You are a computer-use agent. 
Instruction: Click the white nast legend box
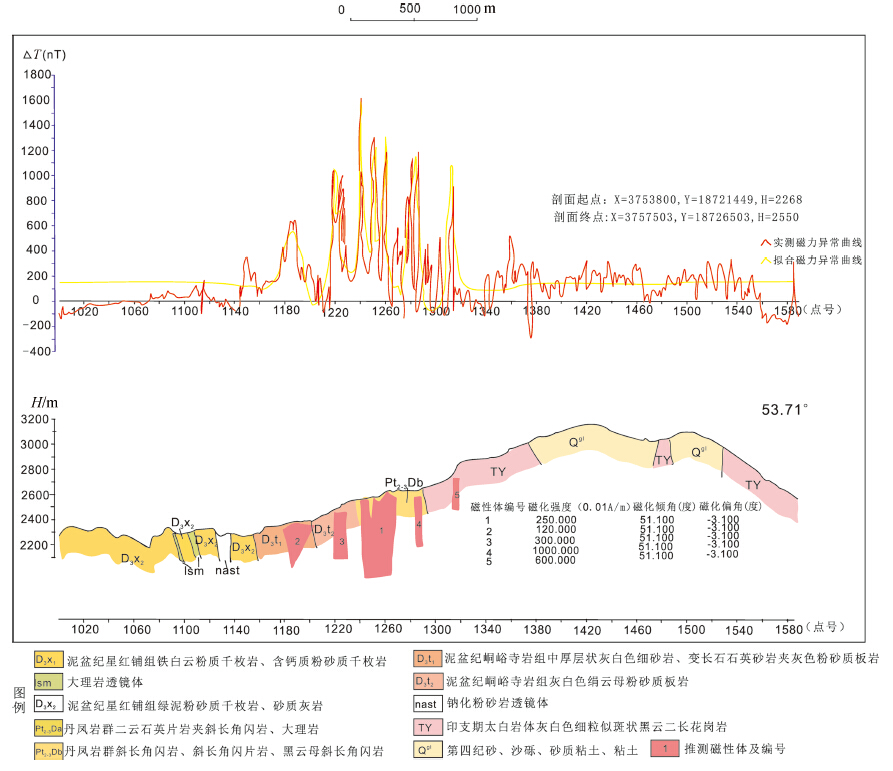(x=426, y=704)
